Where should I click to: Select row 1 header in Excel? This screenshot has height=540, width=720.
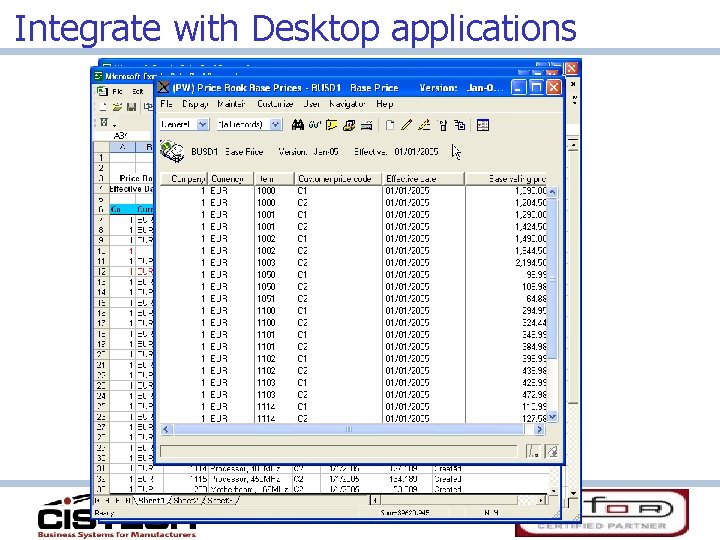click(x=101, y=158)
